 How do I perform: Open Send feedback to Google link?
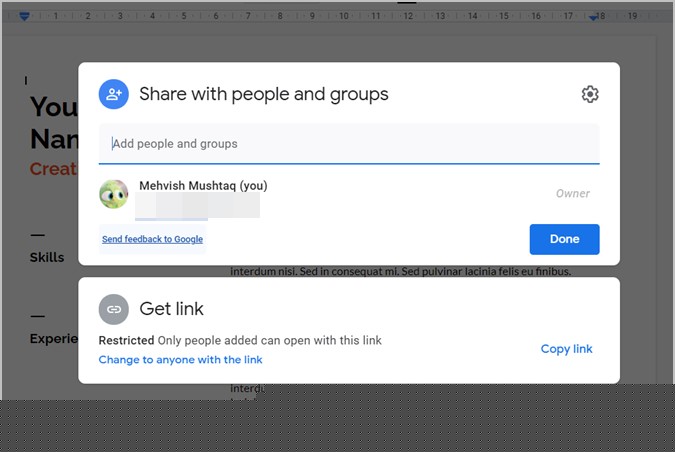pyautogui.click(x=152, y=239)
